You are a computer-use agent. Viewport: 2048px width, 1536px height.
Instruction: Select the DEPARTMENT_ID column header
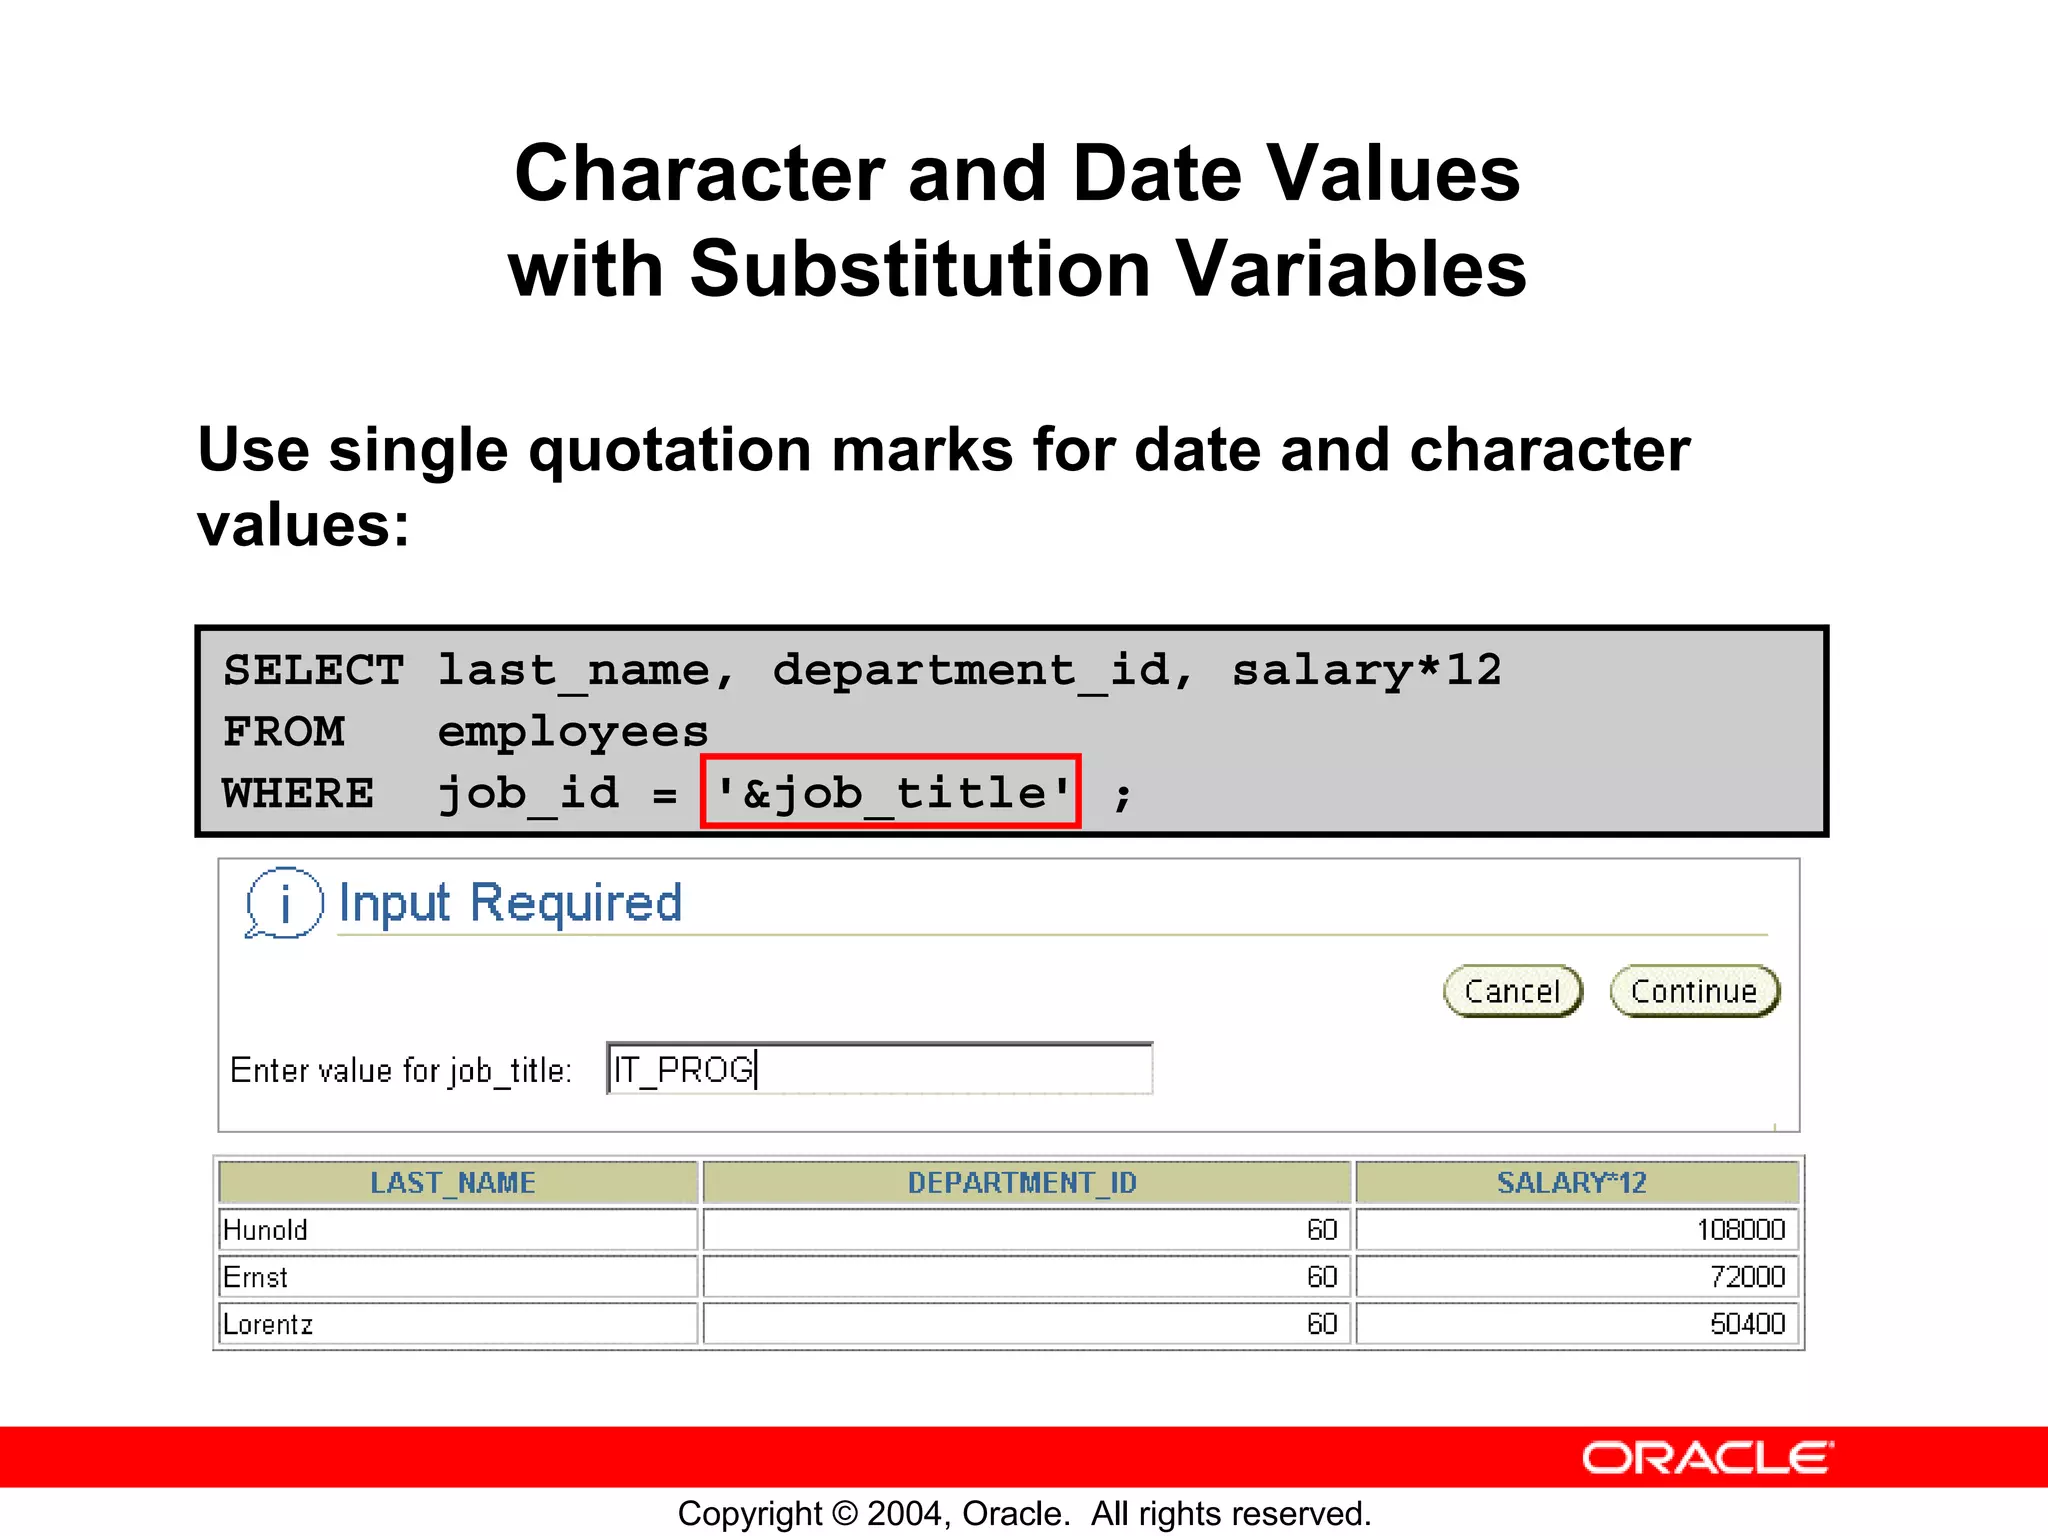[x=1023, y=1183]
